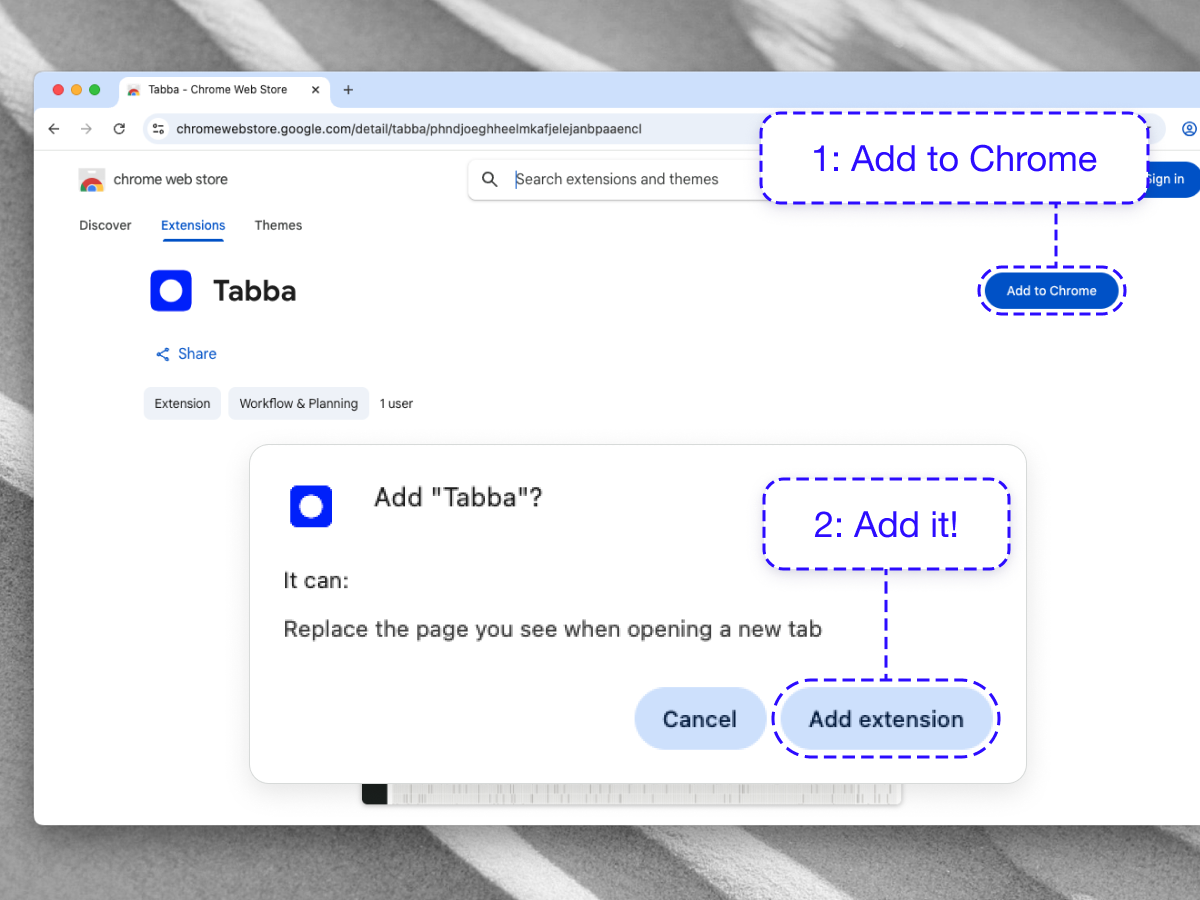This screenshot has height=900, width=1200.
Task: Confirm with the Add extension button
Action: 886,718
